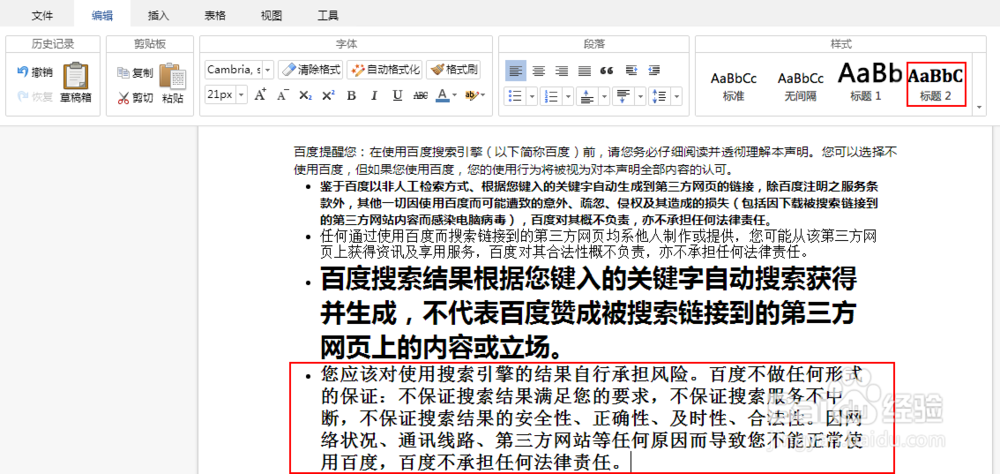The image size is (1000, 474).
Task: Expand the styles gallery arrow
Action: 980,108
